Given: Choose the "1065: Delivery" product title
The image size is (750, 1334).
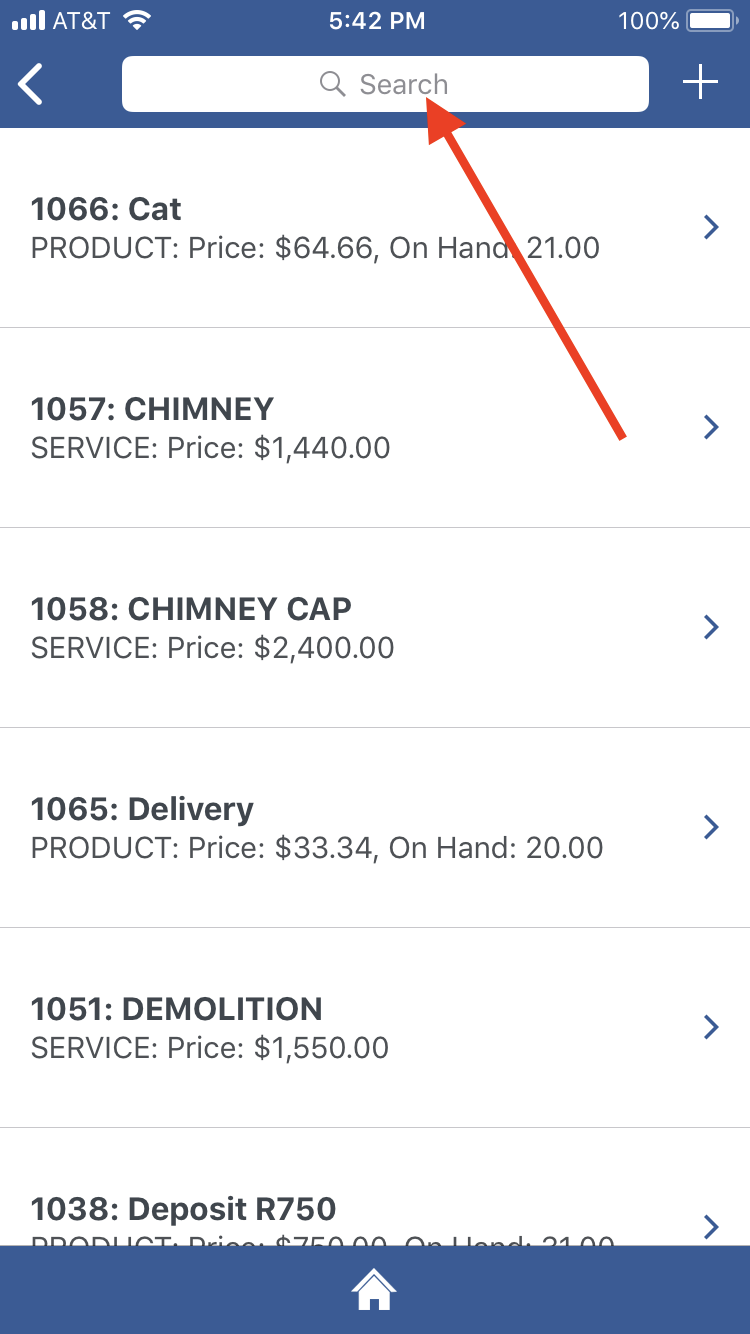Looking at the screenshot, I should (x=142, y=809).
